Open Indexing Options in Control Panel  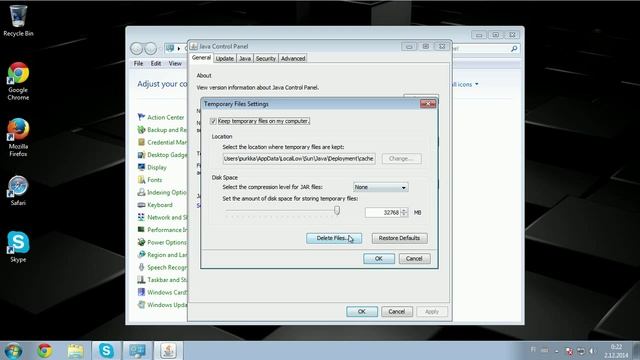[162, 192]
